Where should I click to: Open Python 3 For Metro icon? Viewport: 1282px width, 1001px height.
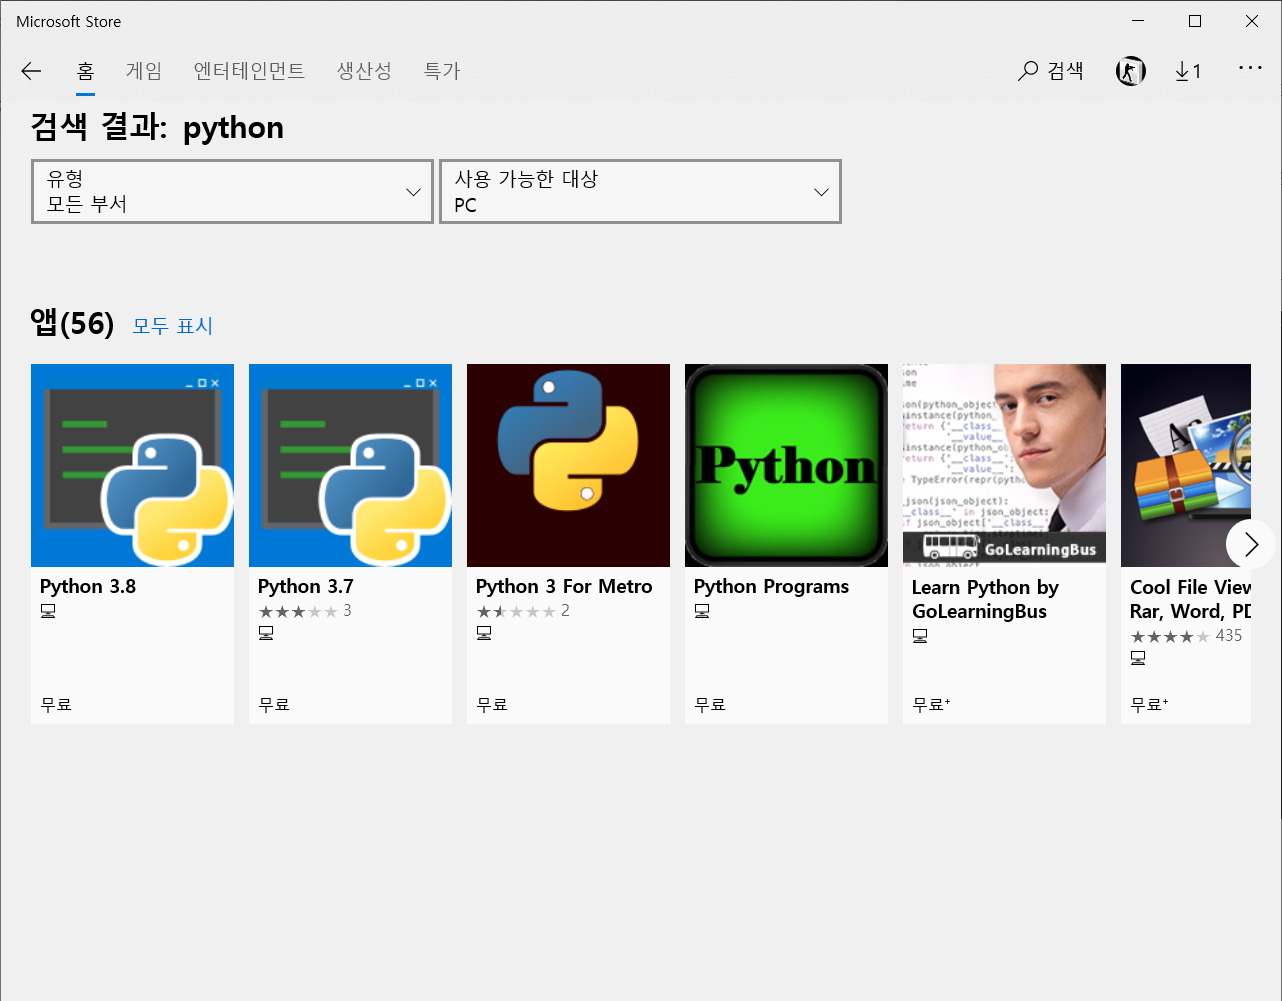click(x=568, y=465)
